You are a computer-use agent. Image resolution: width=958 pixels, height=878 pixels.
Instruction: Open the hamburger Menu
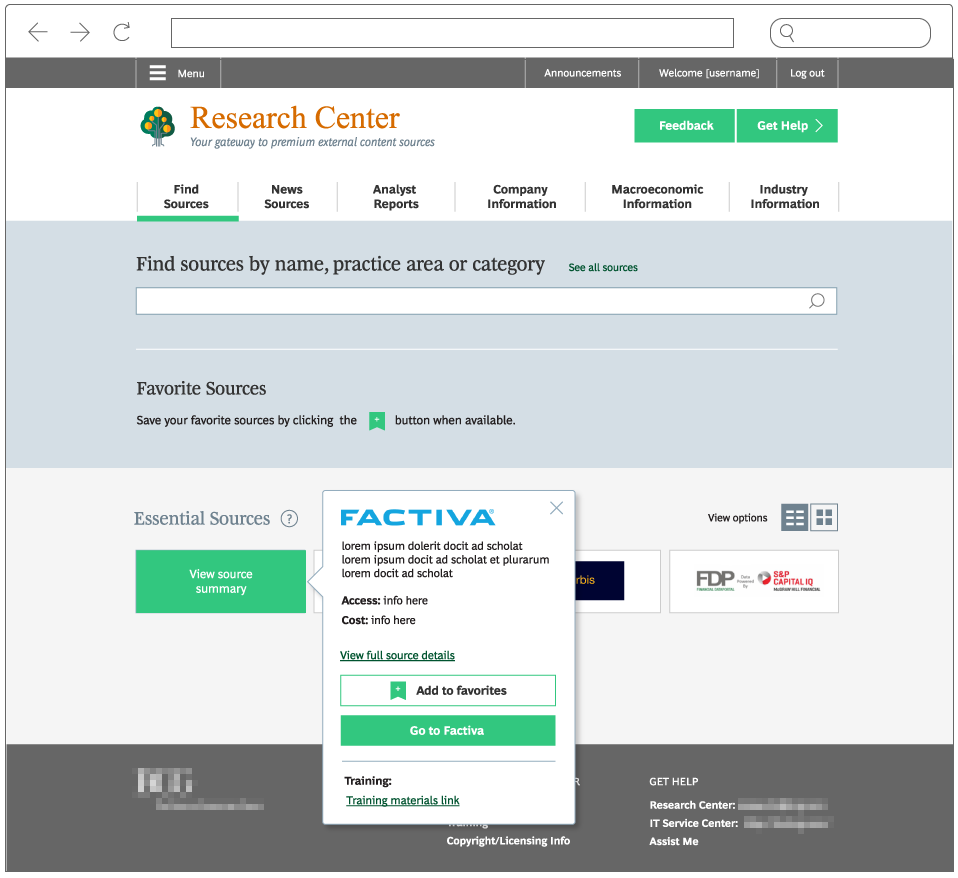(x=178, y=73)
